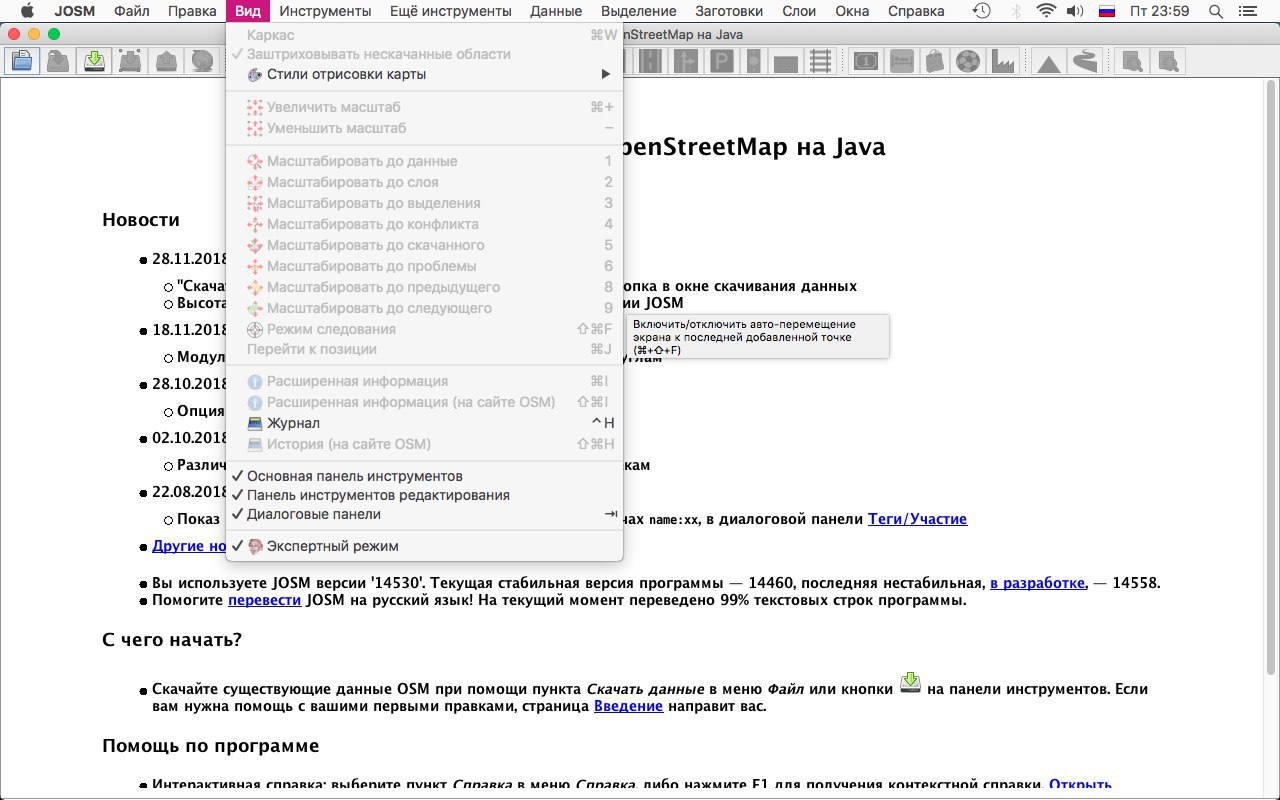Click the Save file toolbar icon

tap(58, 62)
